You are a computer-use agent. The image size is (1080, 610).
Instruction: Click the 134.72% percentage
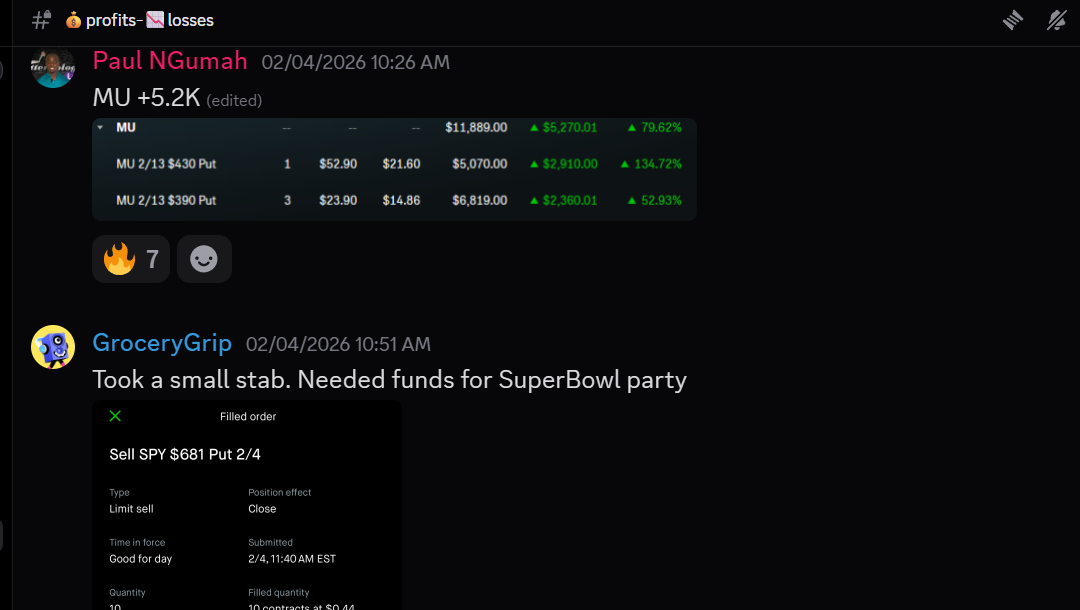click(658, 164)
